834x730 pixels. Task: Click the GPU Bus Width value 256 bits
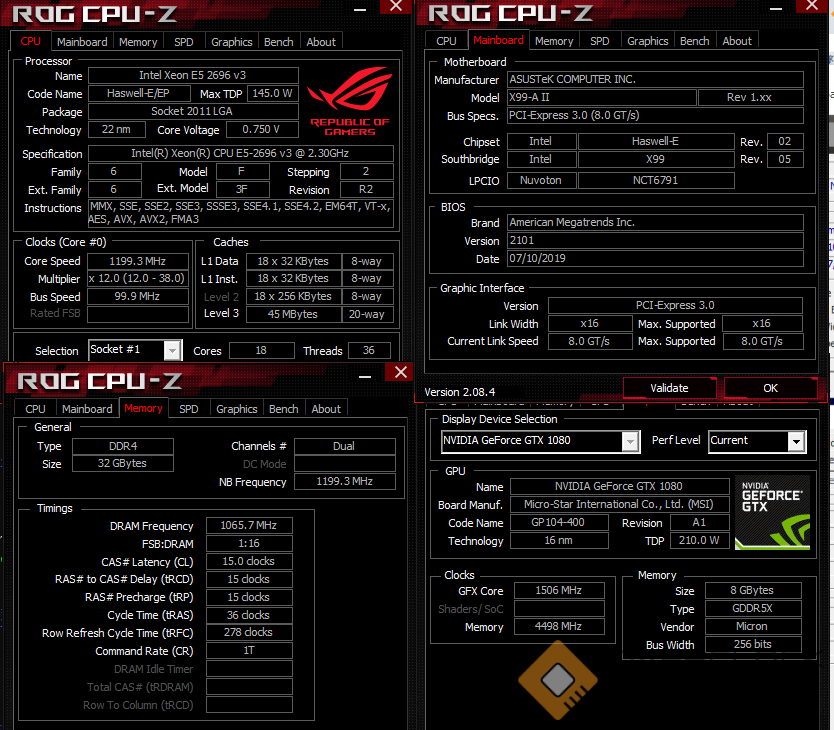(x=753, y=644)
